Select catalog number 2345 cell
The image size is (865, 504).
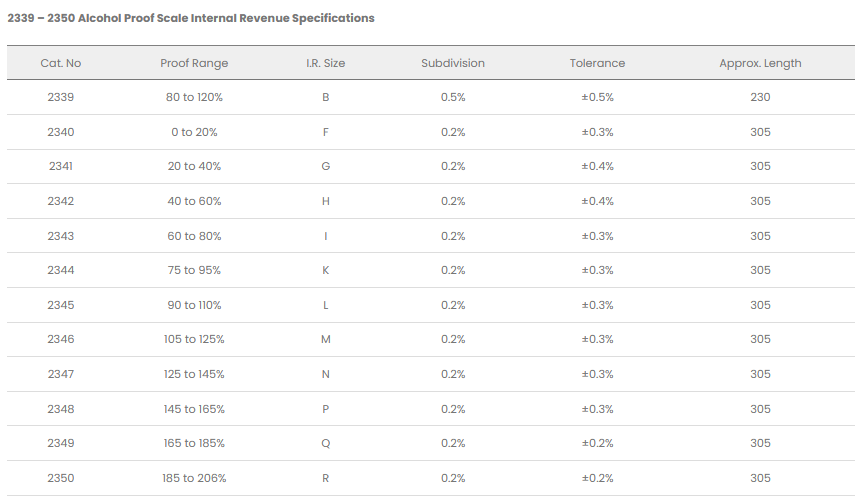(x=60, y=305)
